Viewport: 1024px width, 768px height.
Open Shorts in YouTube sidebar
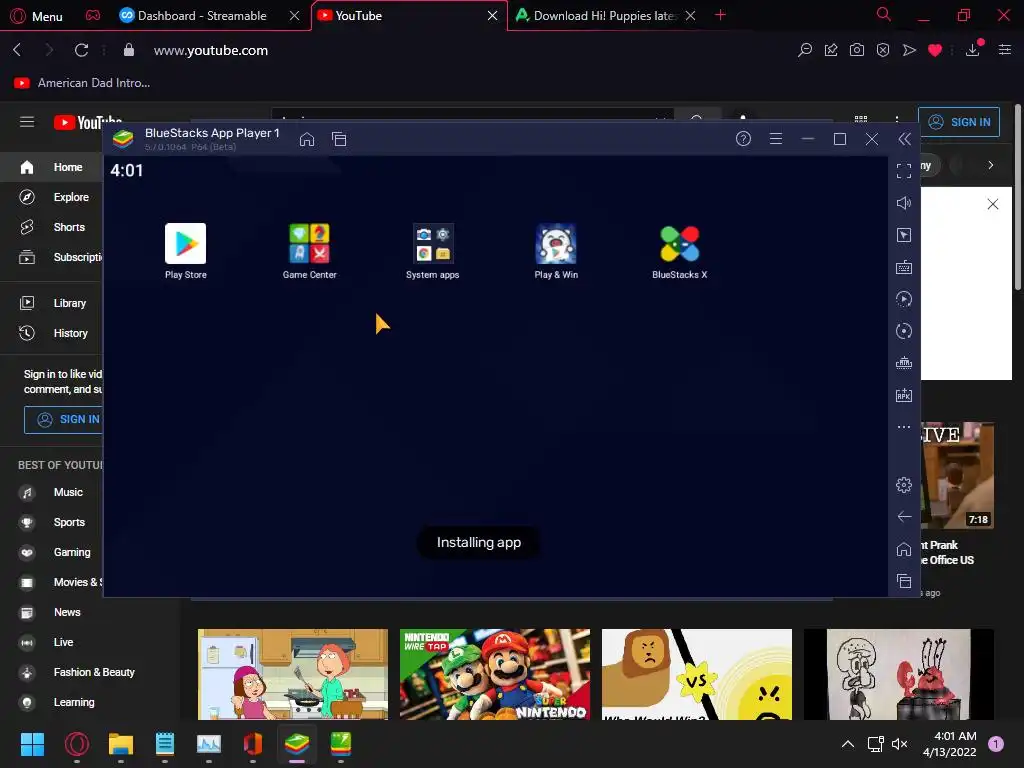(52, 227)
